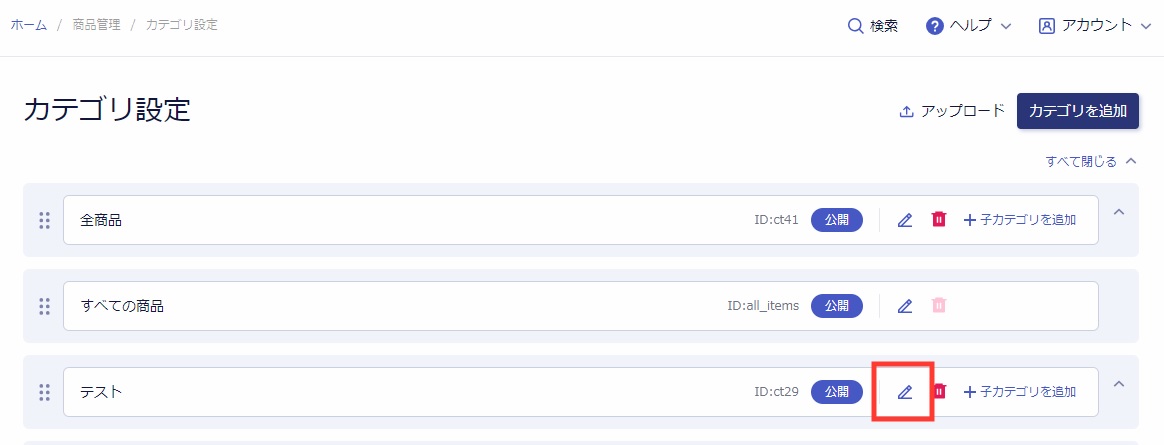The width and height of the screenshot is (1164, 445).
Task: Grab the drag handle of 全商品 row
Action: tap(44, 220)
